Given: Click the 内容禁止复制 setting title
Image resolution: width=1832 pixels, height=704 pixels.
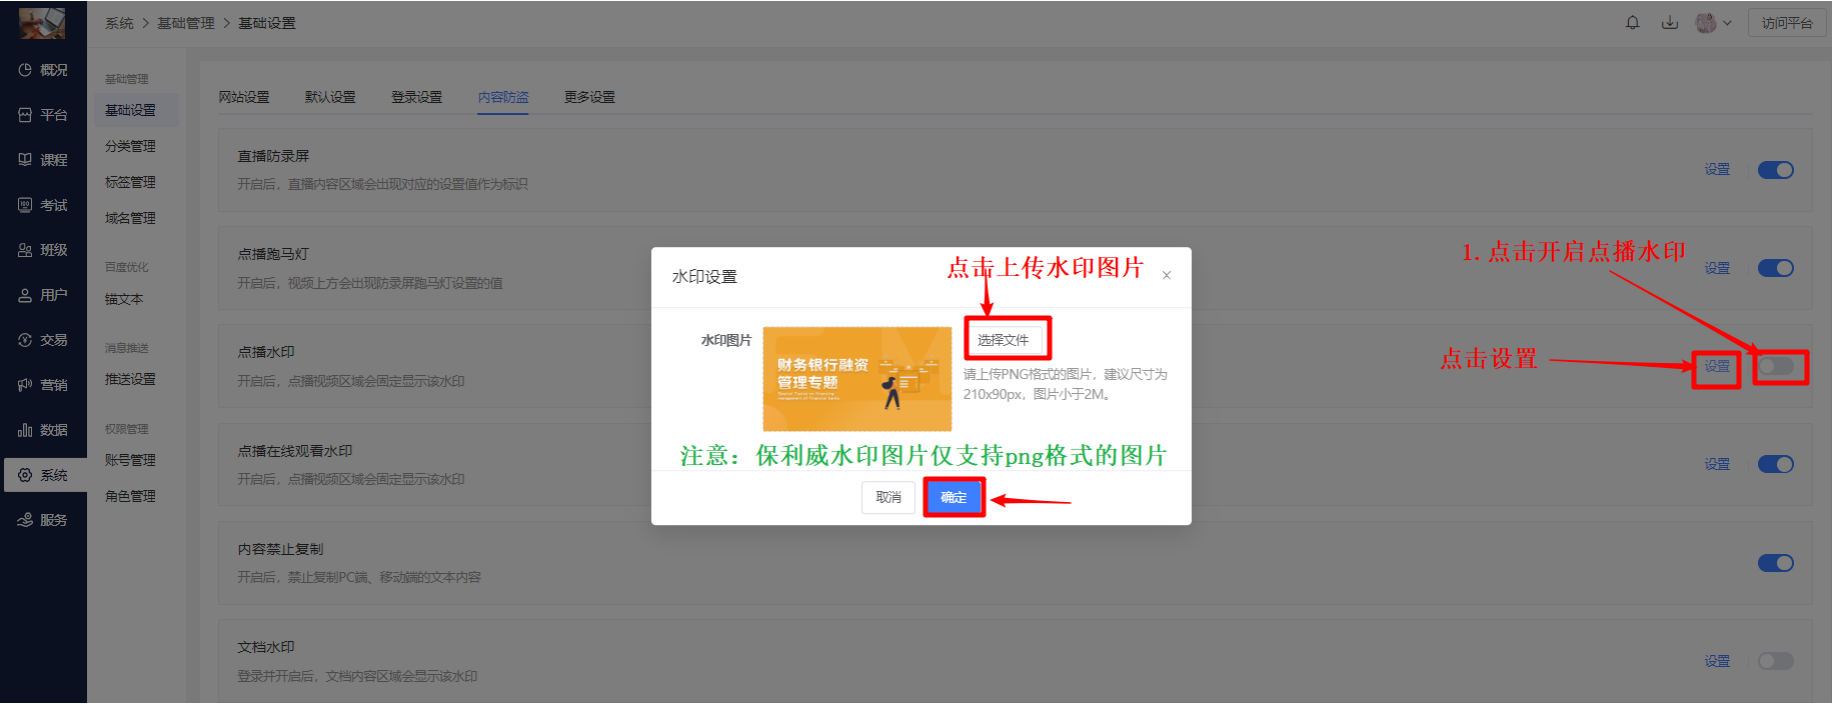Looking at the screenshot, I should click(280, 549).
